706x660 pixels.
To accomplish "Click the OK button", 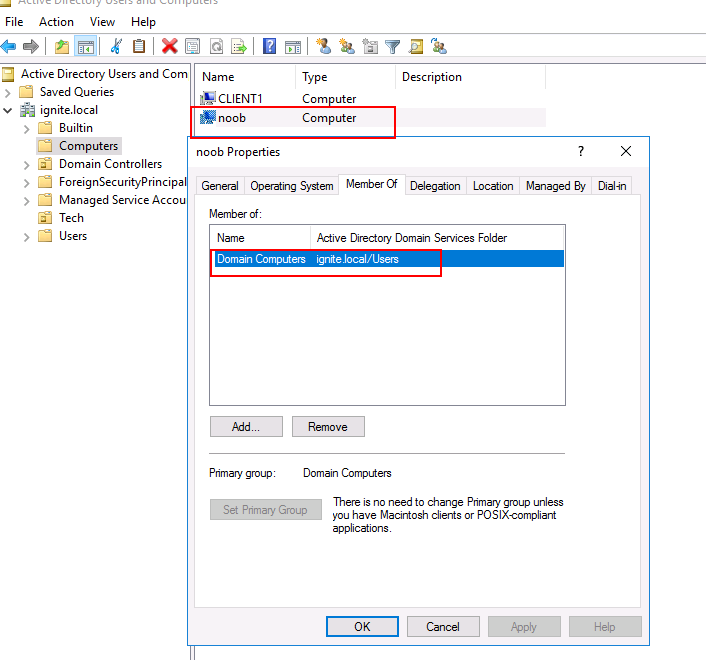I will 362,627.
